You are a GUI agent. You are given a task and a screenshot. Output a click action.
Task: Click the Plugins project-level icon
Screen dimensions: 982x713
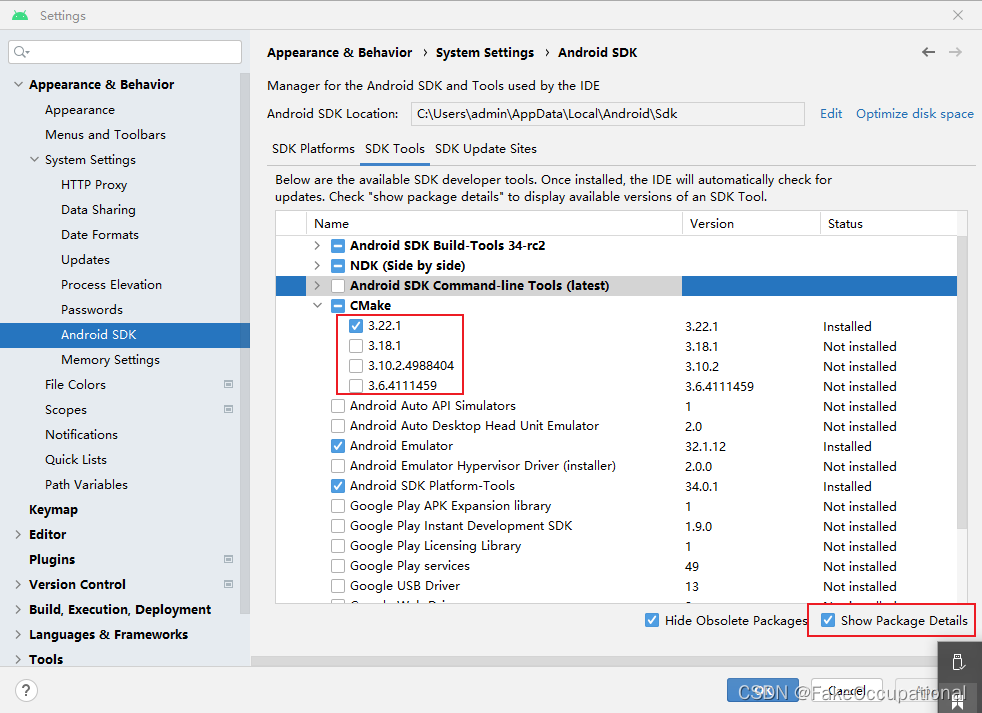point(229,559)
